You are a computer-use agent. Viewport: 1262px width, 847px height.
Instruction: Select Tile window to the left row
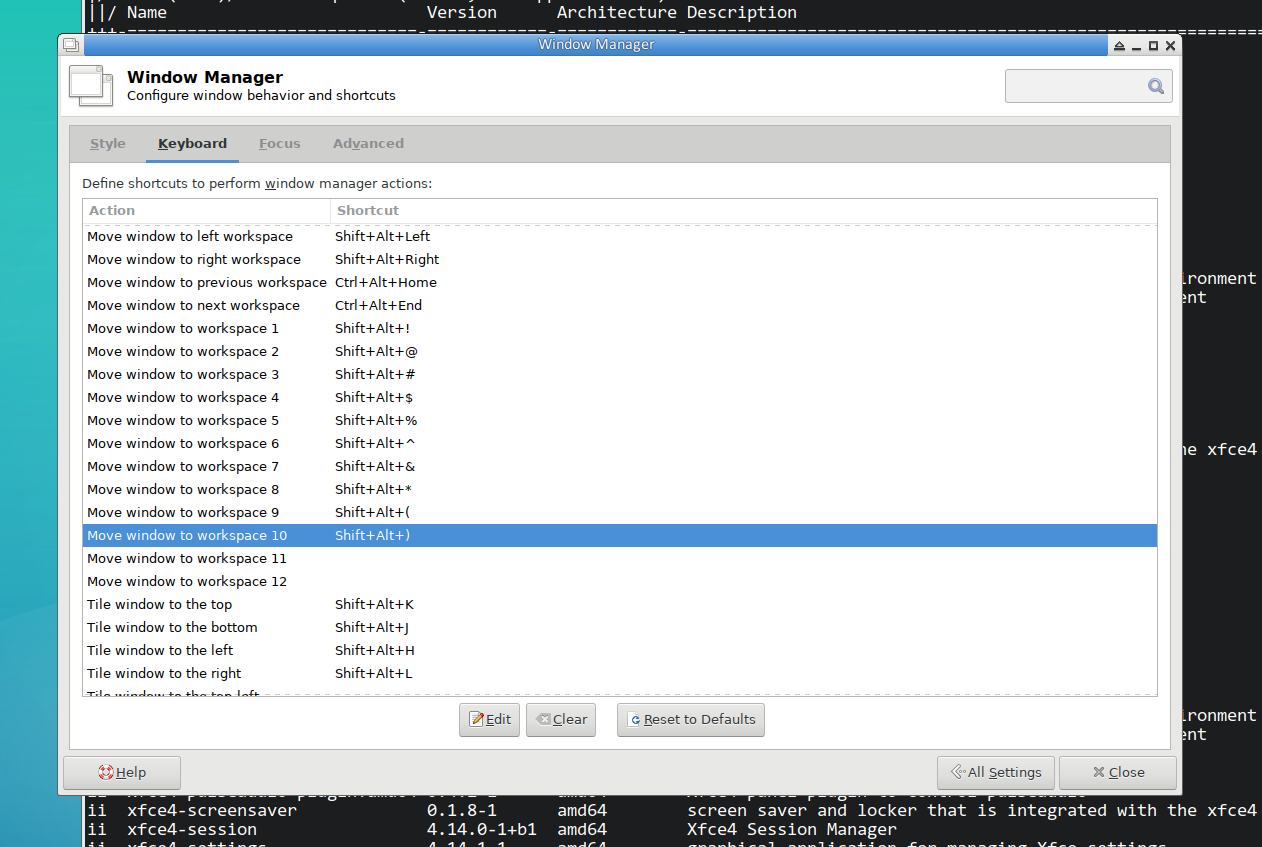point(160,651)
